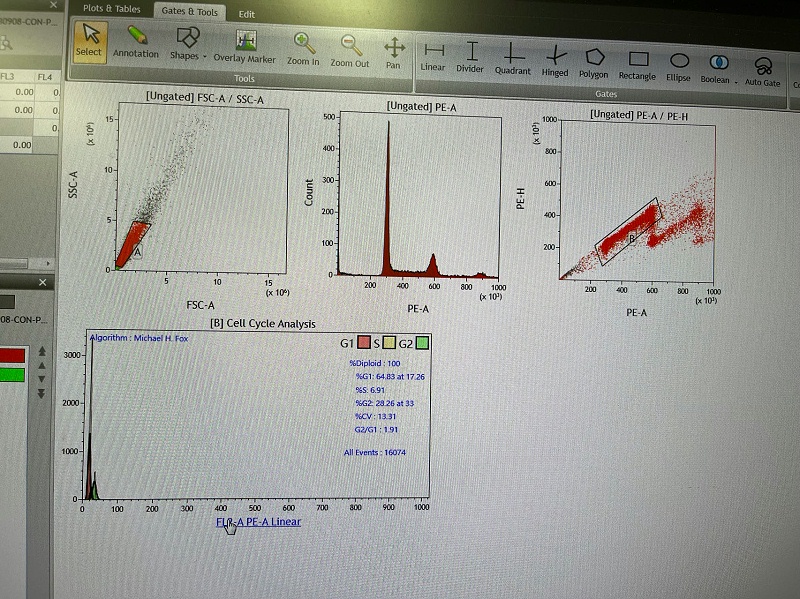Open the Edit tab

(x=246, y=14)
